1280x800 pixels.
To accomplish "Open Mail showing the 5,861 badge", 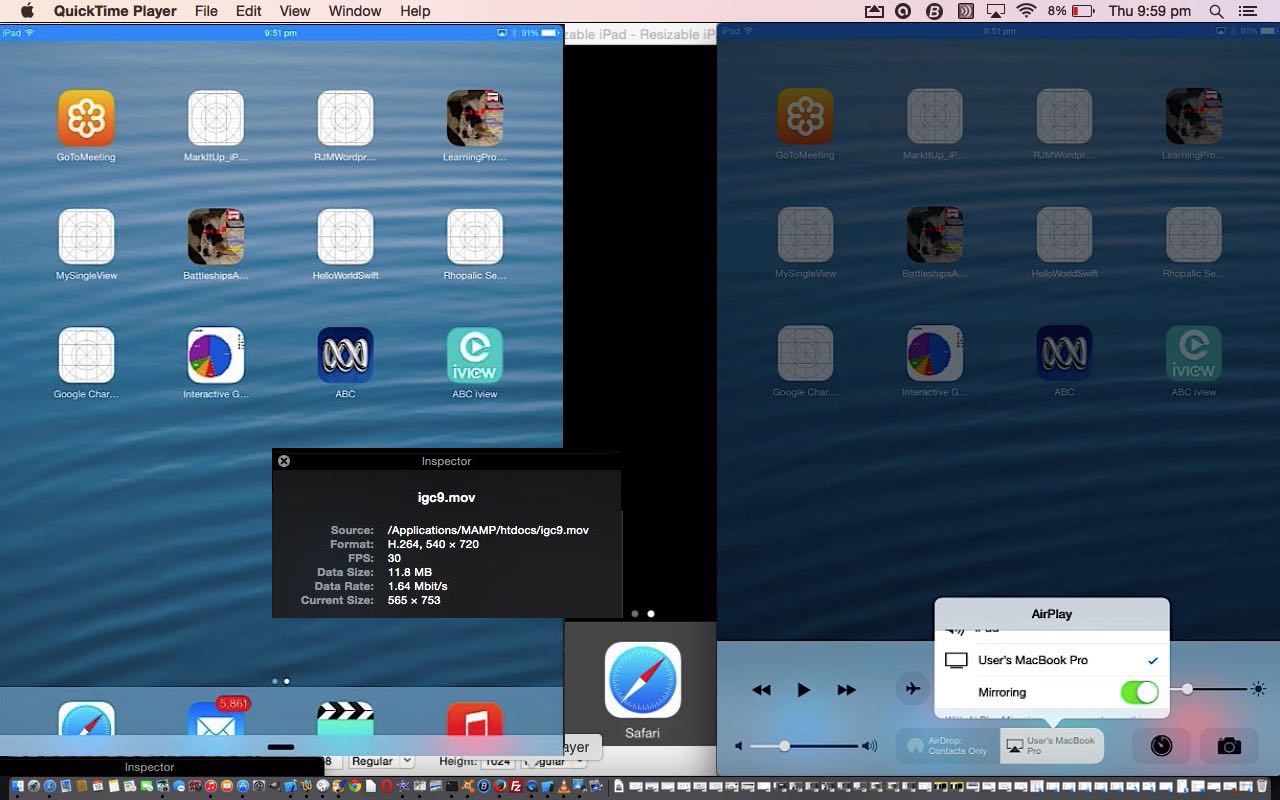I will point(215,722).
